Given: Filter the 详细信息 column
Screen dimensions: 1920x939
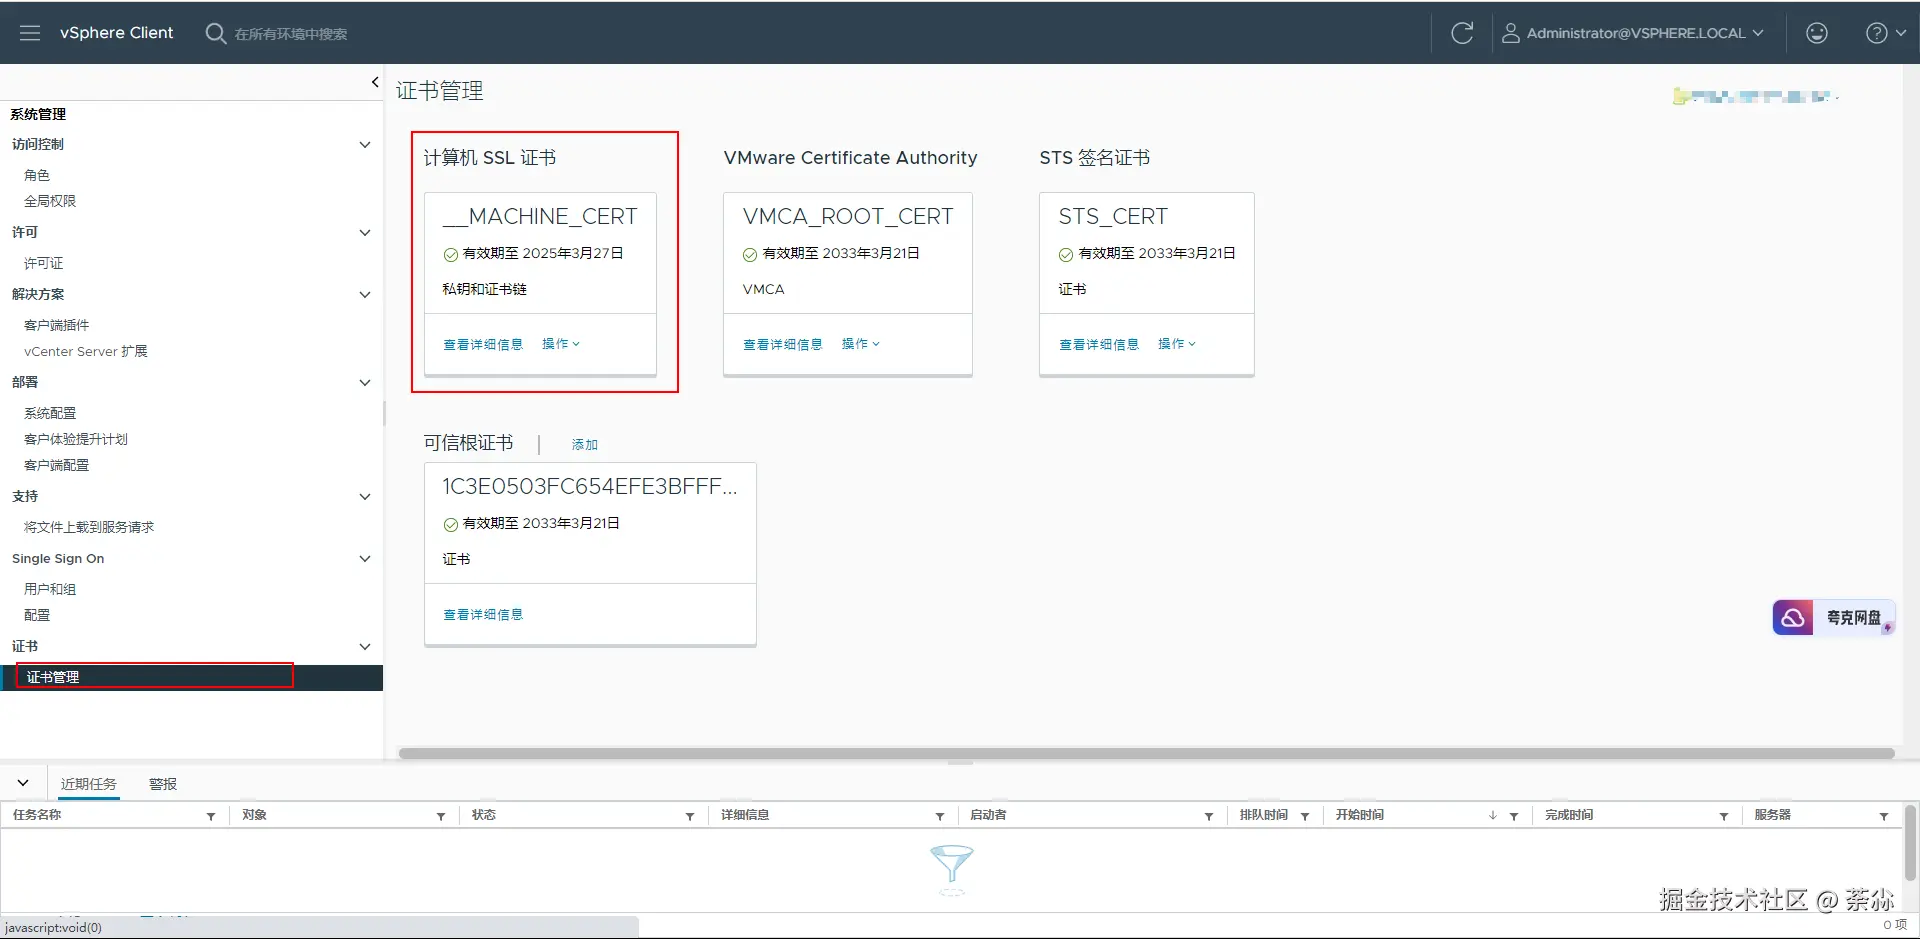Looking at the screenshot, I should tap(940, 816).
